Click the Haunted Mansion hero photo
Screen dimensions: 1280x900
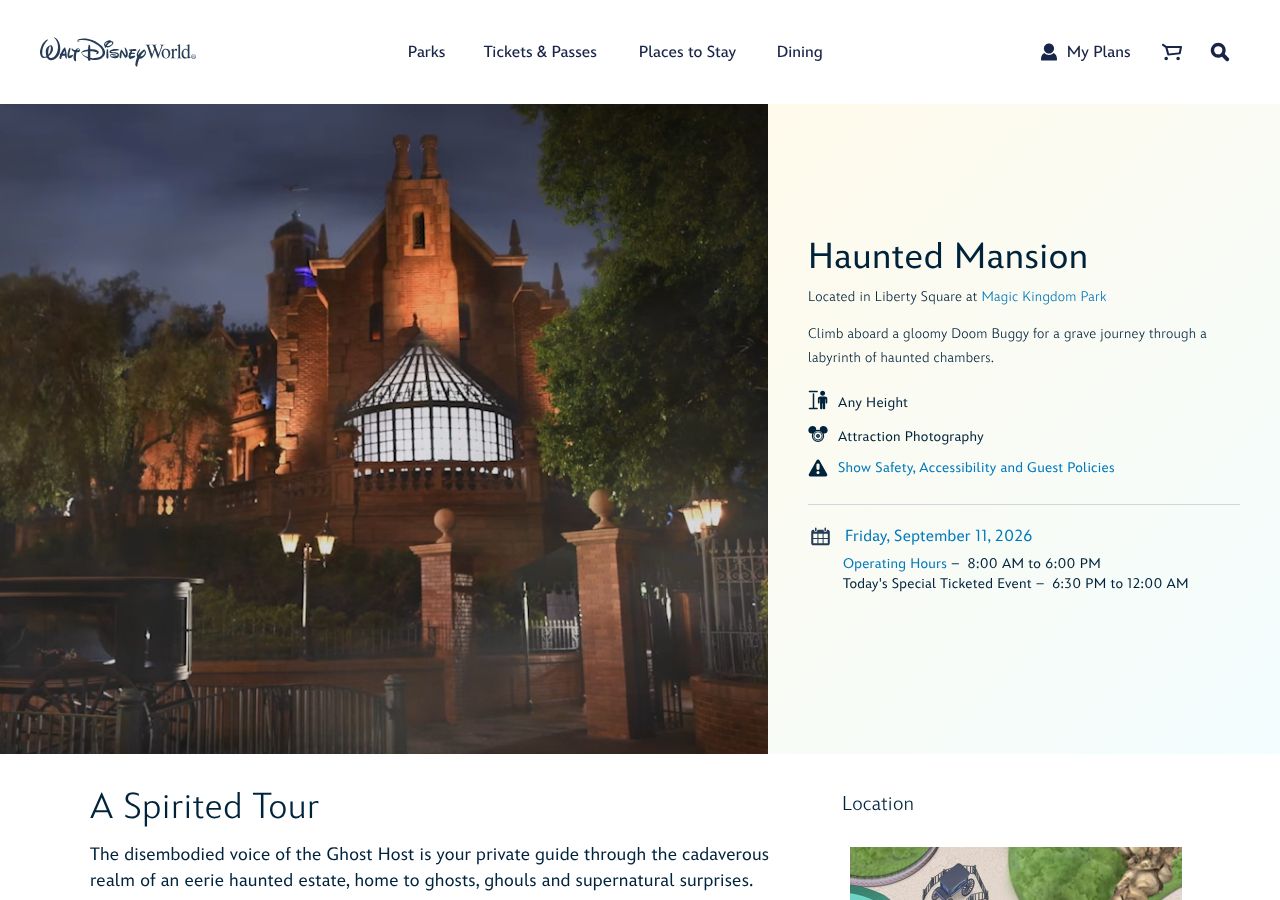(384, 429)
